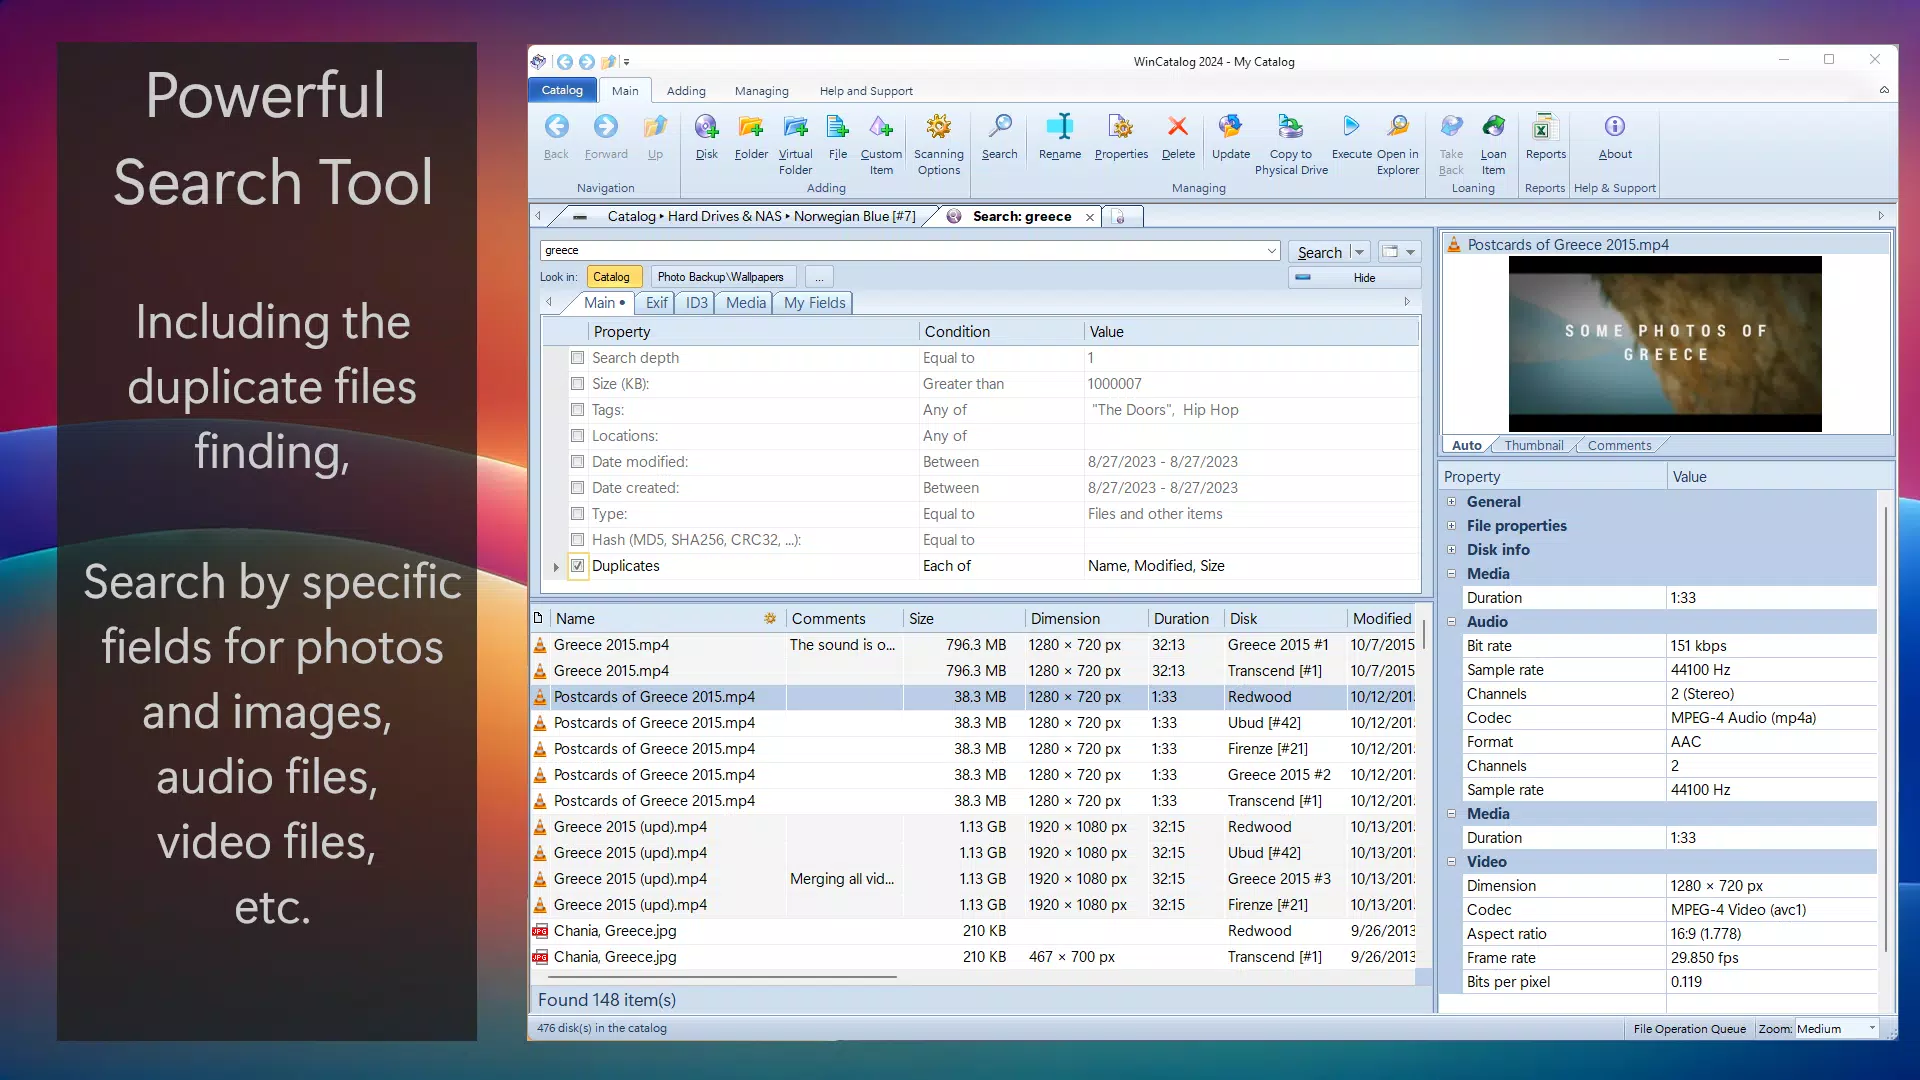Enable the Date created condition checkbox
1920x1080 pixels.
(577, 487)
